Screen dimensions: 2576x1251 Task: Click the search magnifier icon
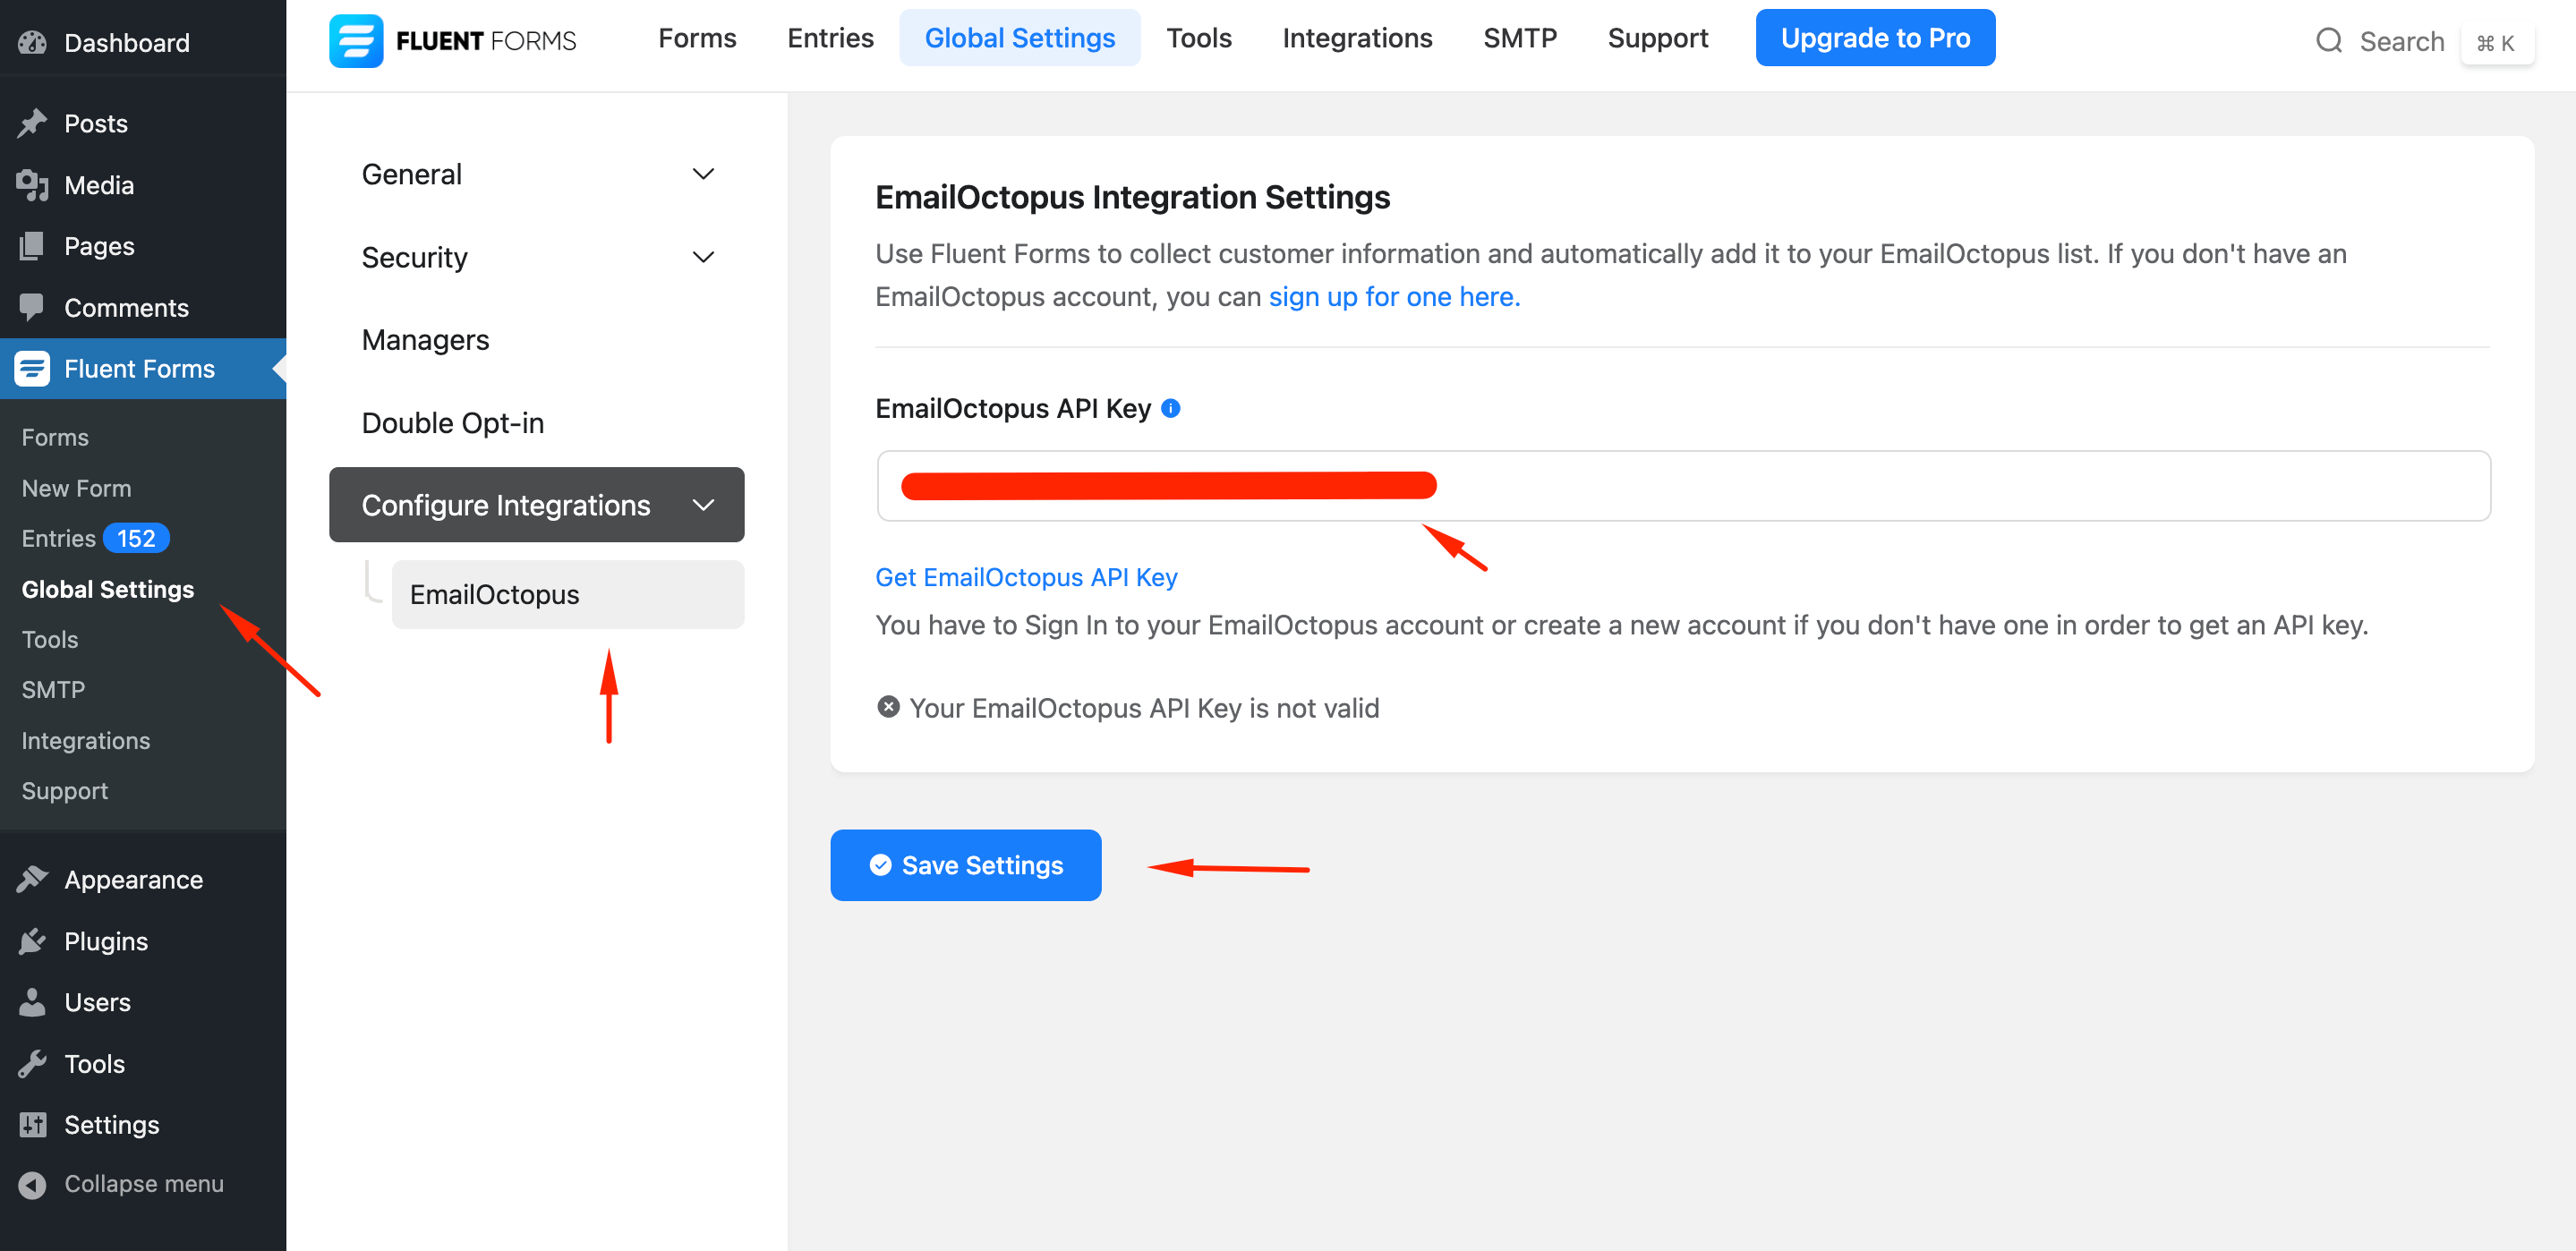coord(2329,41)
